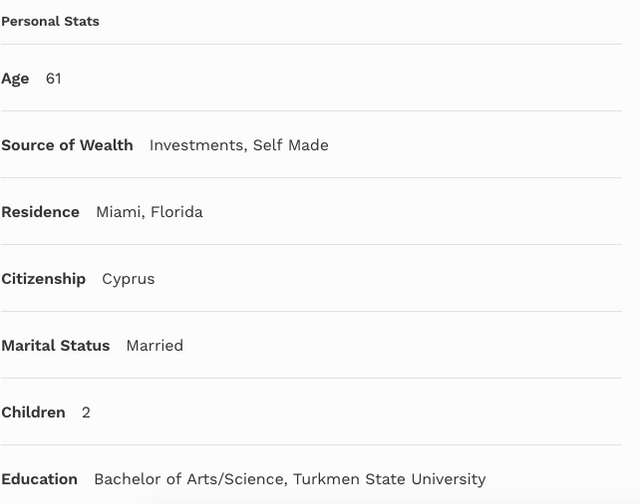Viewport: 640px width, 504px height.
Task: Select the Married value
Action: point(155,345)
